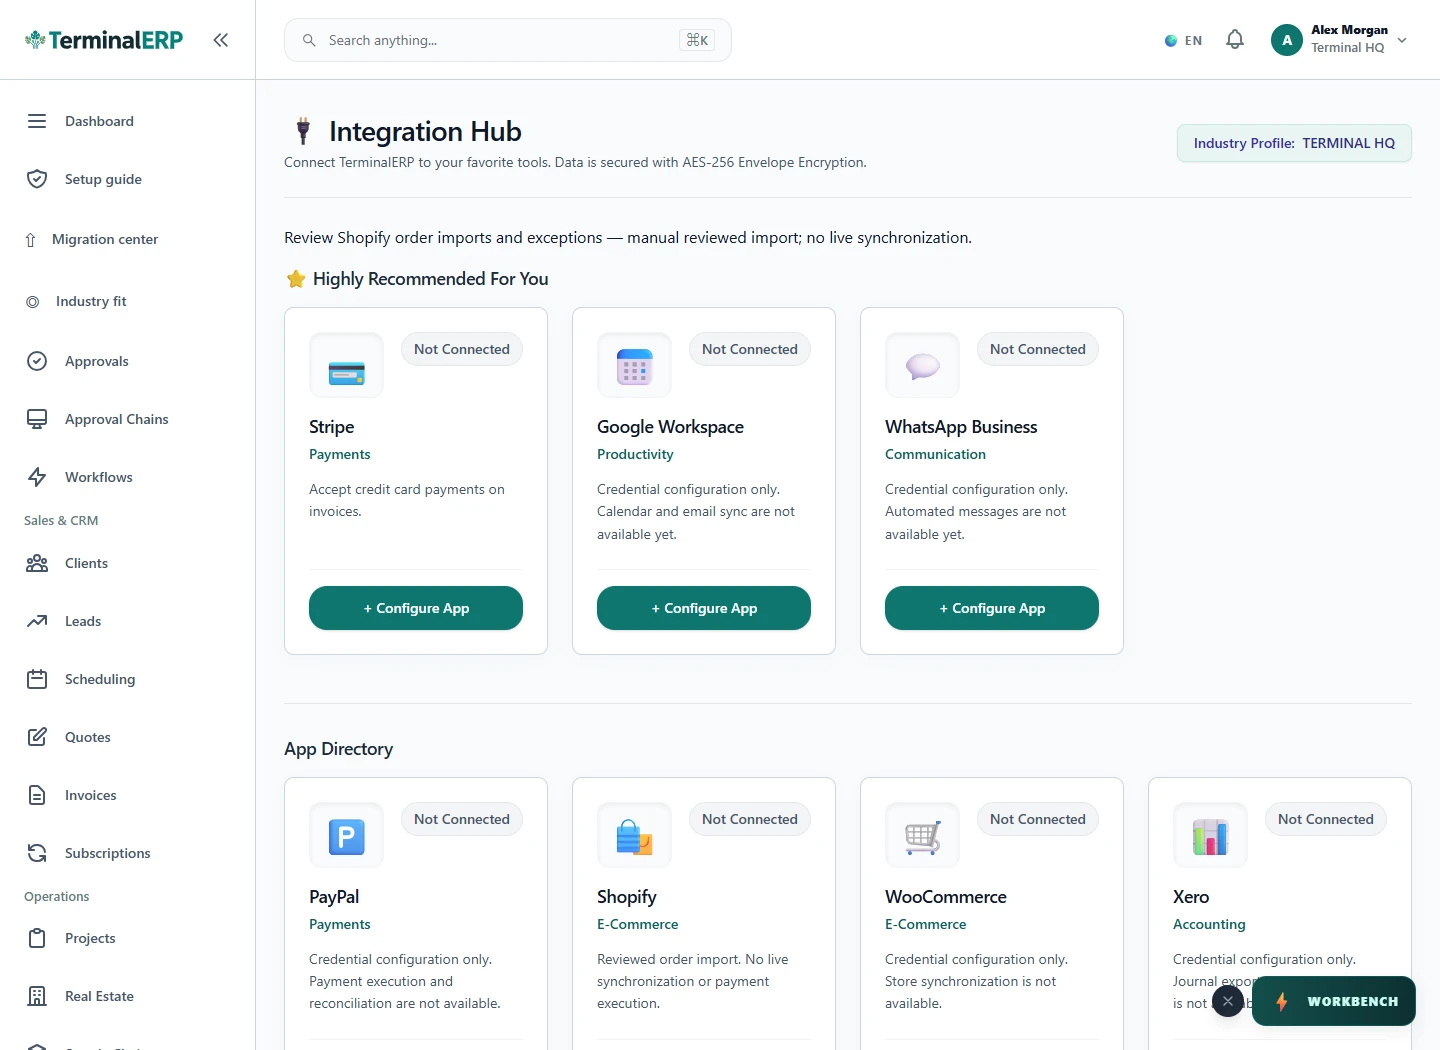
Task: Click the Google Workspace Productivity label
Action: click(x=635, y=454)
